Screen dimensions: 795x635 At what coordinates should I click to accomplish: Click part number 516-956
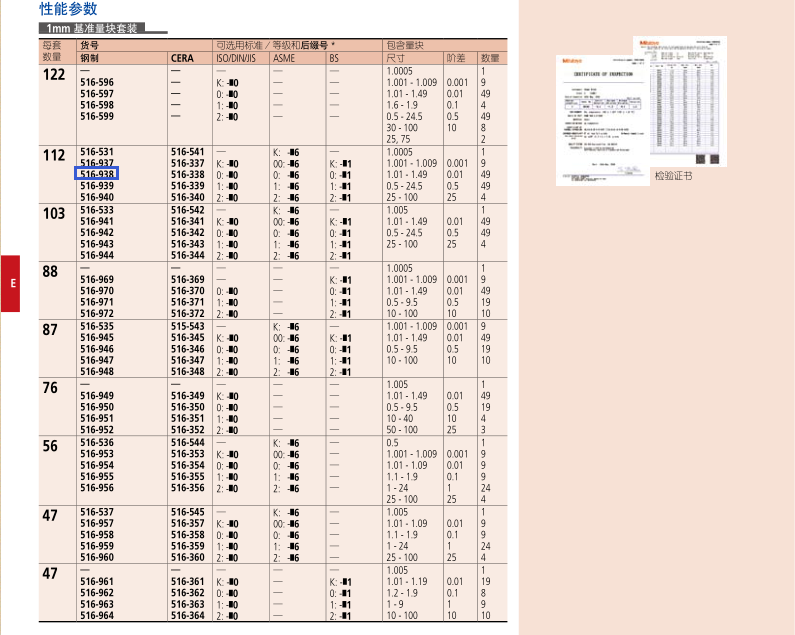(97, 487)
